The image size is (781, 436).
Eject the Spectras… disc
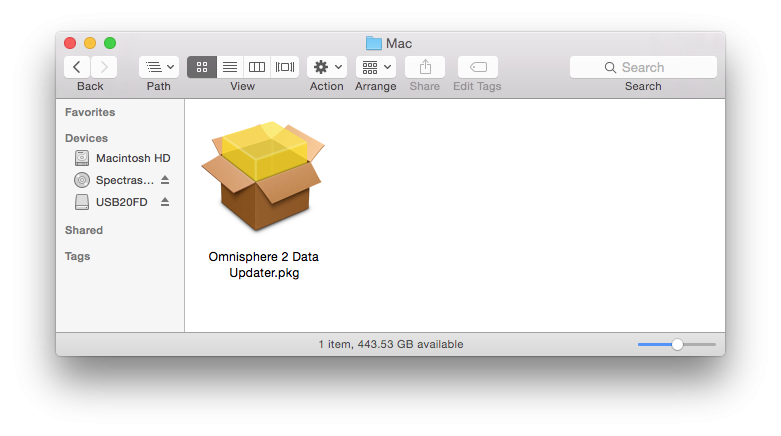tap(165, 180)
